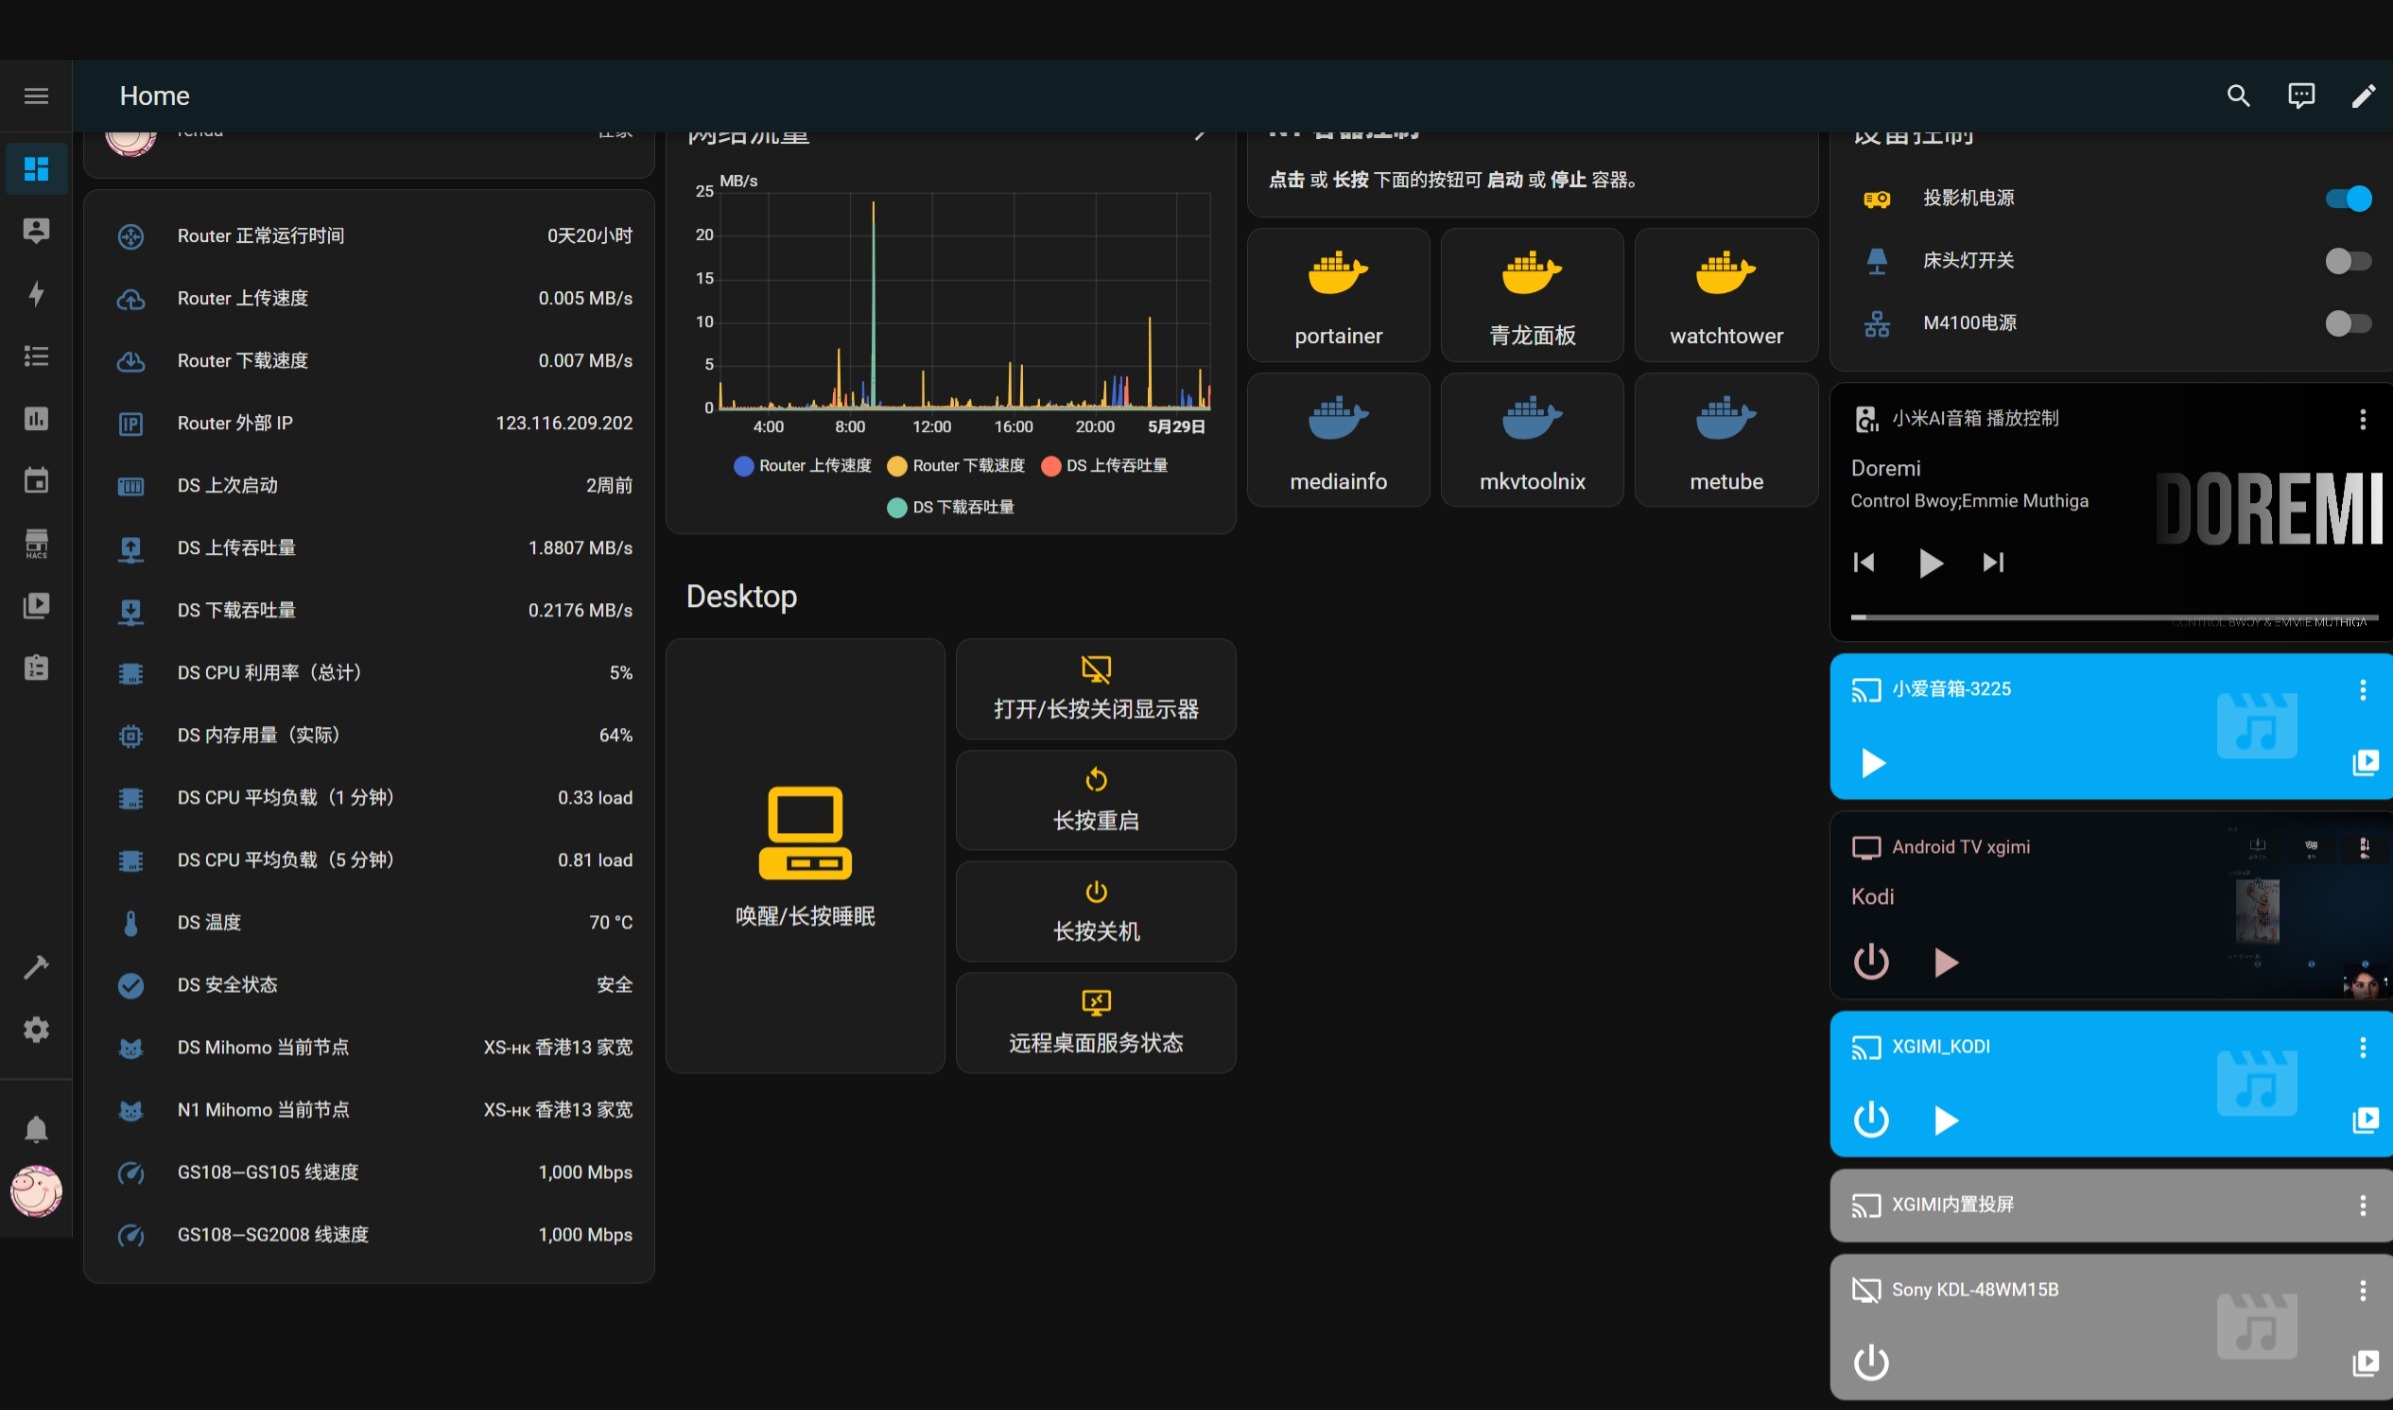Open the Assist chat icon
The height and width of the screenshot is (1410, 2393).
point(2301,96)
